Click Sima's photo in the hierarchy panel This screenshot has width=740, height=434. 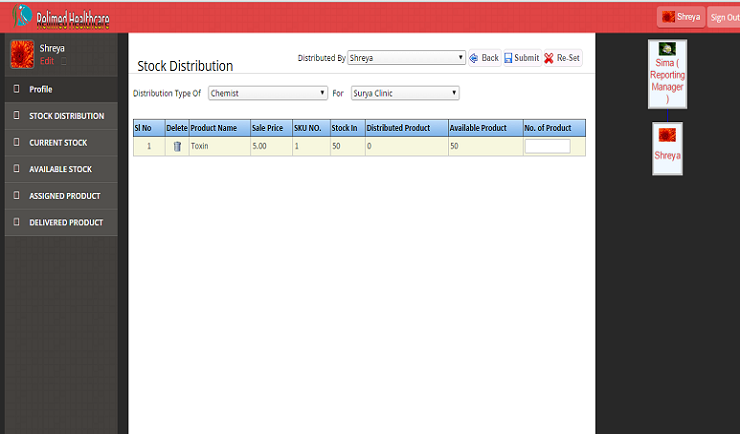tap(667, 48)
